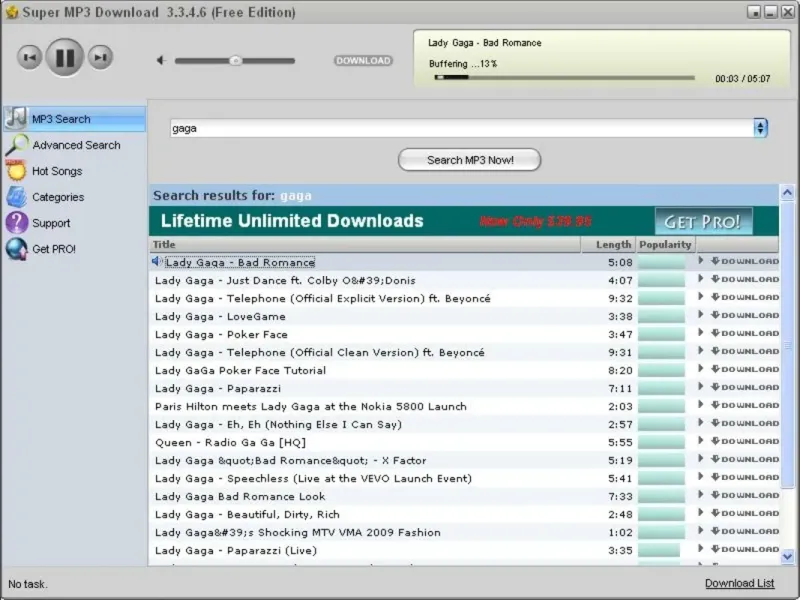Download Beautiful, Dirty, Rich track
This screenshot has height=600, width=800.
click(x=745, y=513)
